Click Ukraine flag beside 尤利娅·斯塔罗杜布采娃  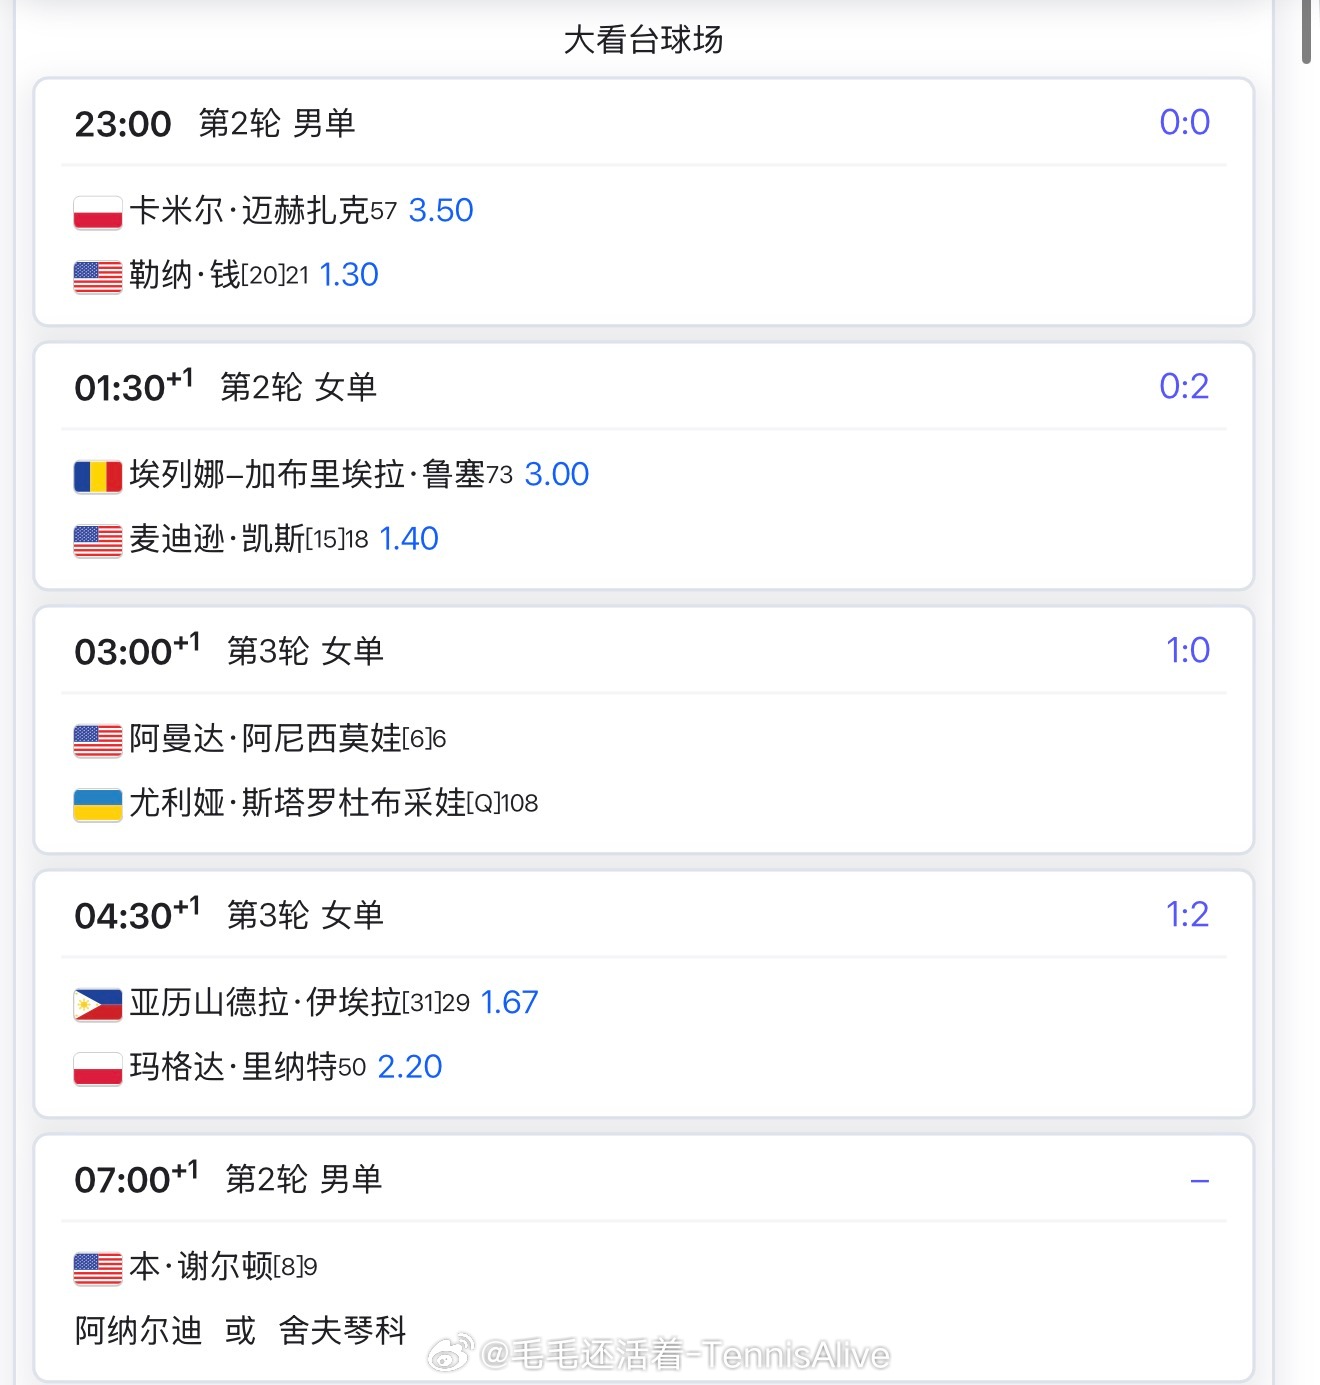pyautogui.click(x=98, y=805)
